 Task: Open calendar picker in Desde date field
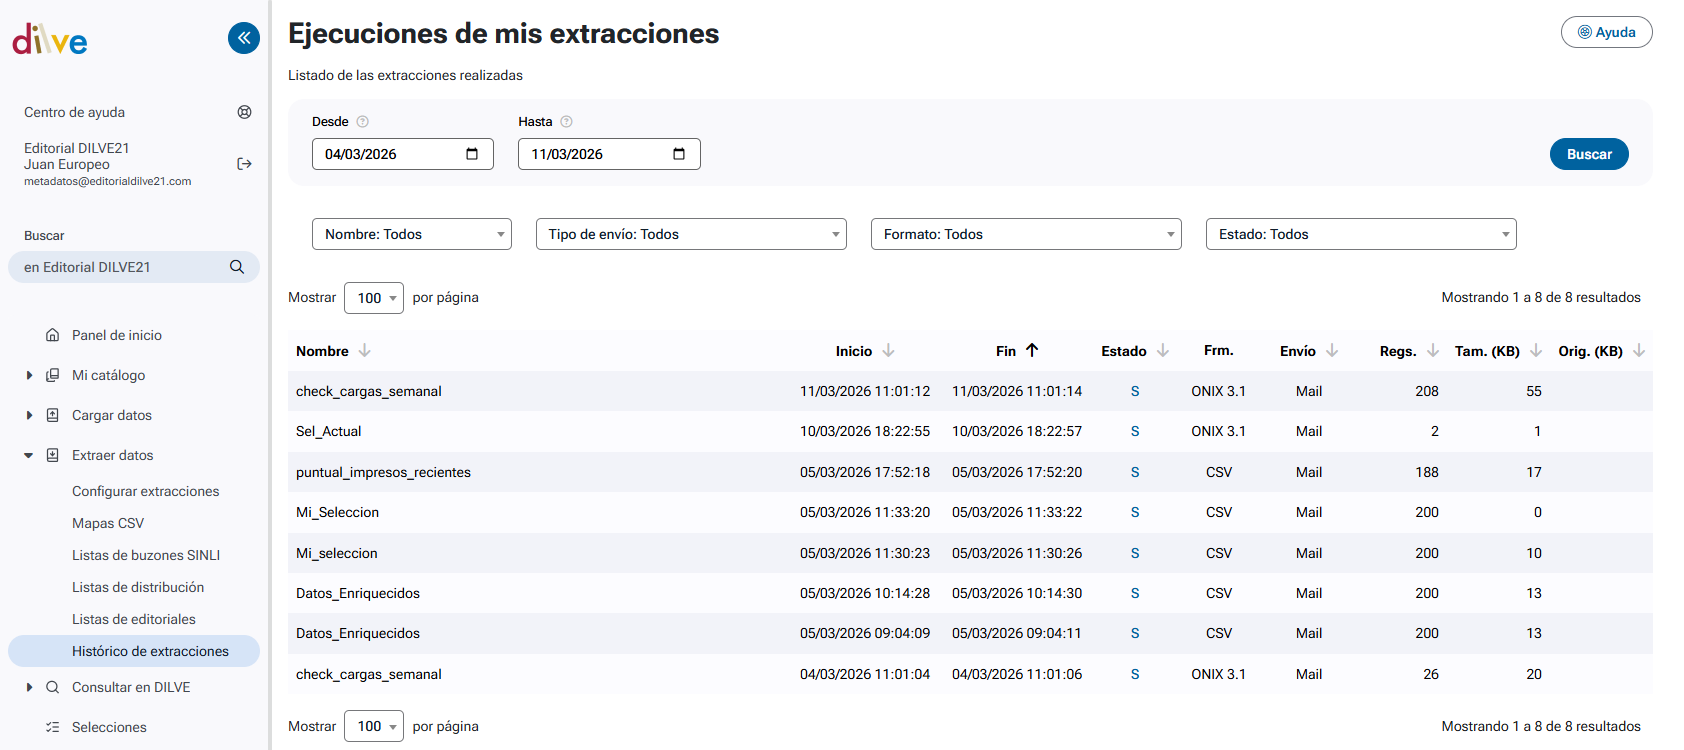pos(472,154)
